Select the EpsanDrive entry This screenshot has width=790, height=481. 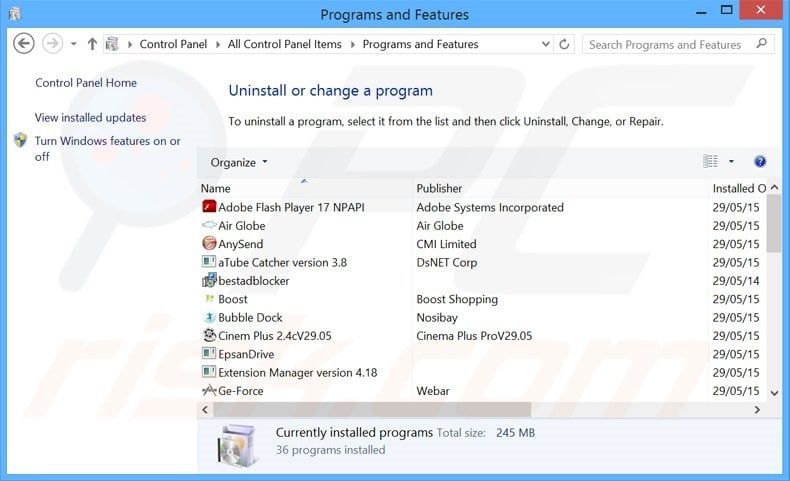click(246, 354)
